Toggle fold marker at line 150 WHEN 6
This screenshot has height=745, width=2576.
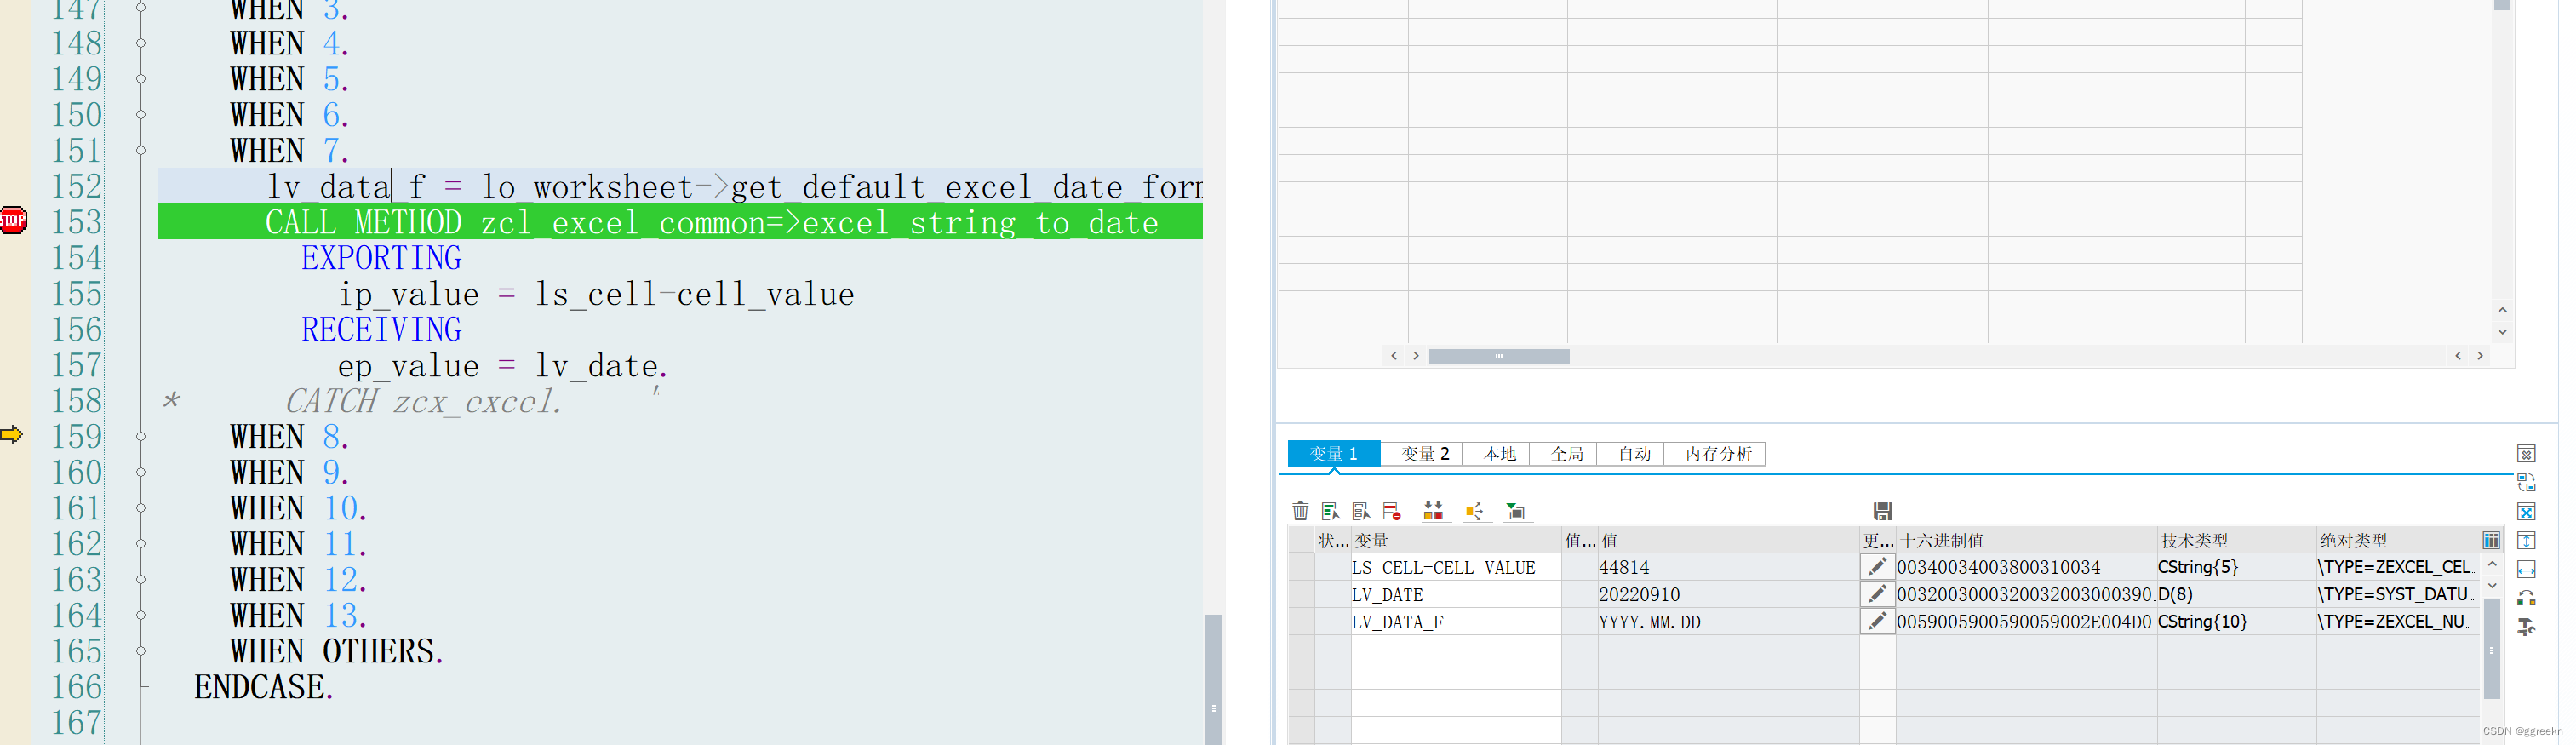click(x=141, y=115)
